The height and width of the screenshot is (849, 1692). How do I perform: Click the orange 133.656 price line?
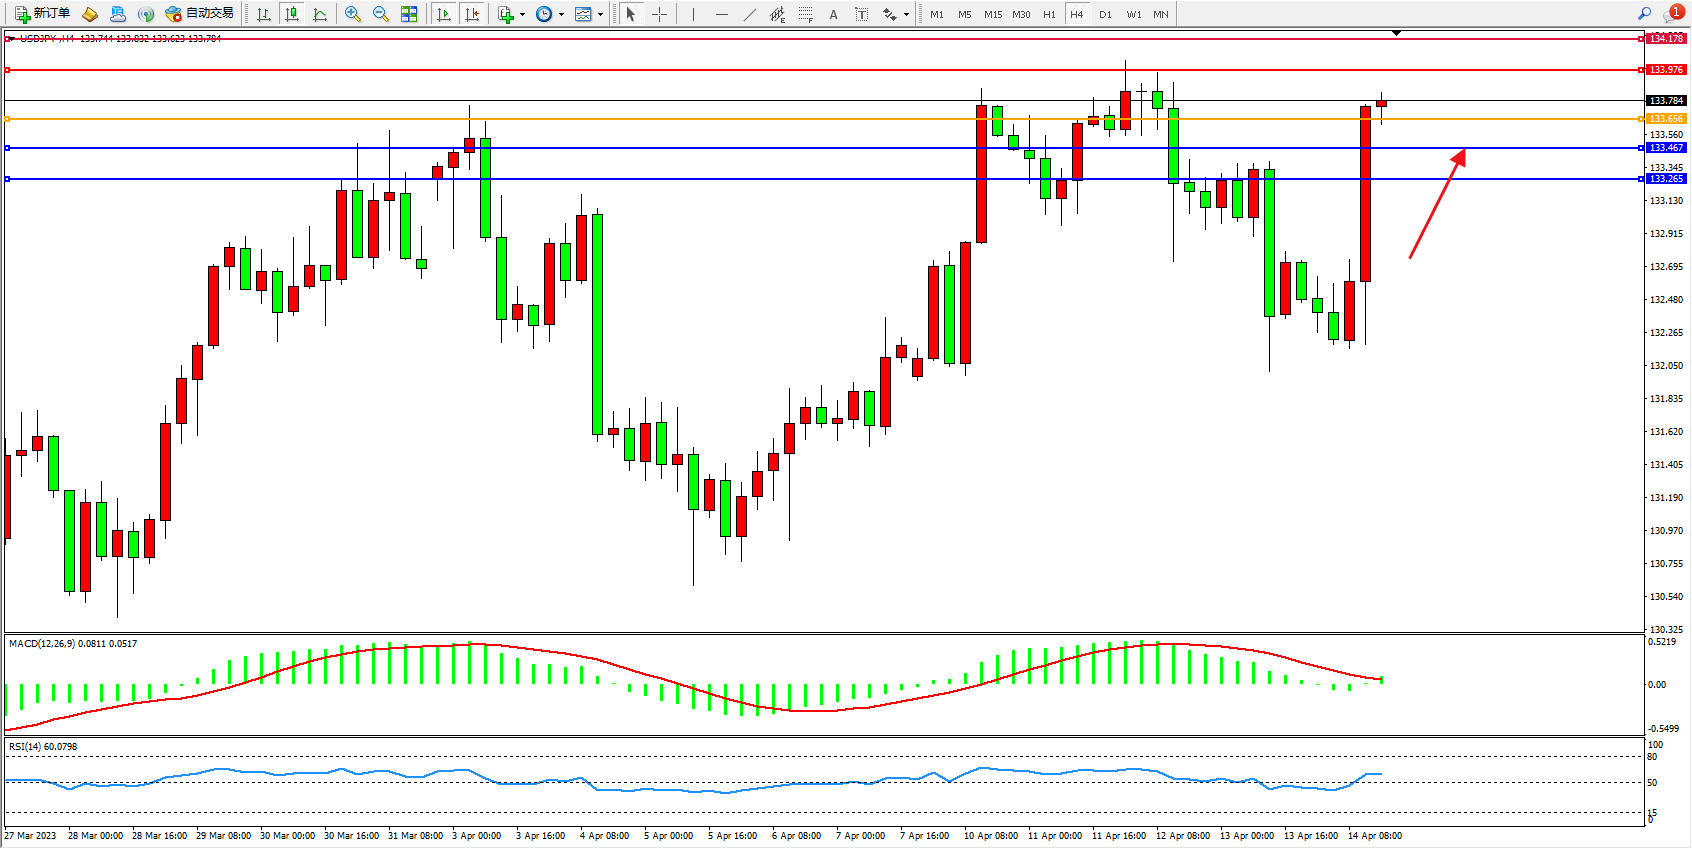coord(800,119)
